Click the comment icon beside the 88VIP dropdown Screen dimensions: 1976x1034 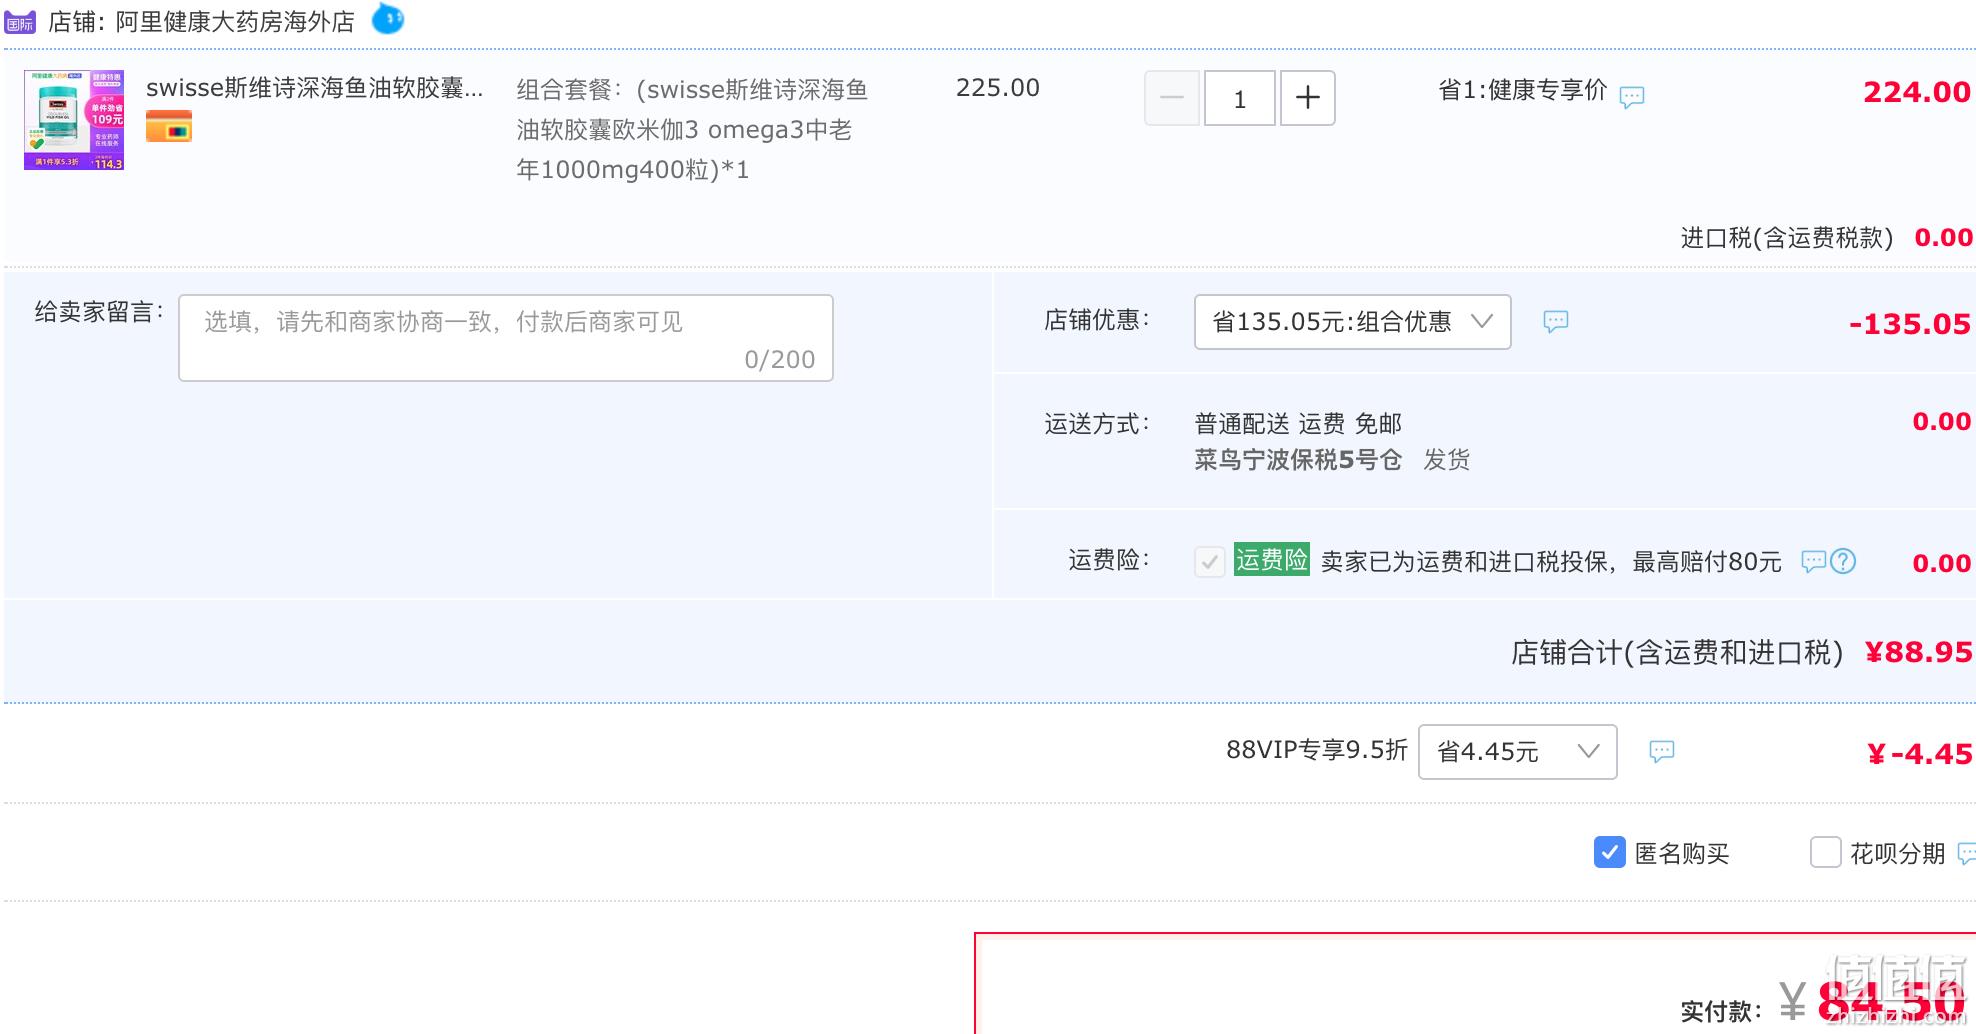pyautogui.click(x=1662, y=751)
